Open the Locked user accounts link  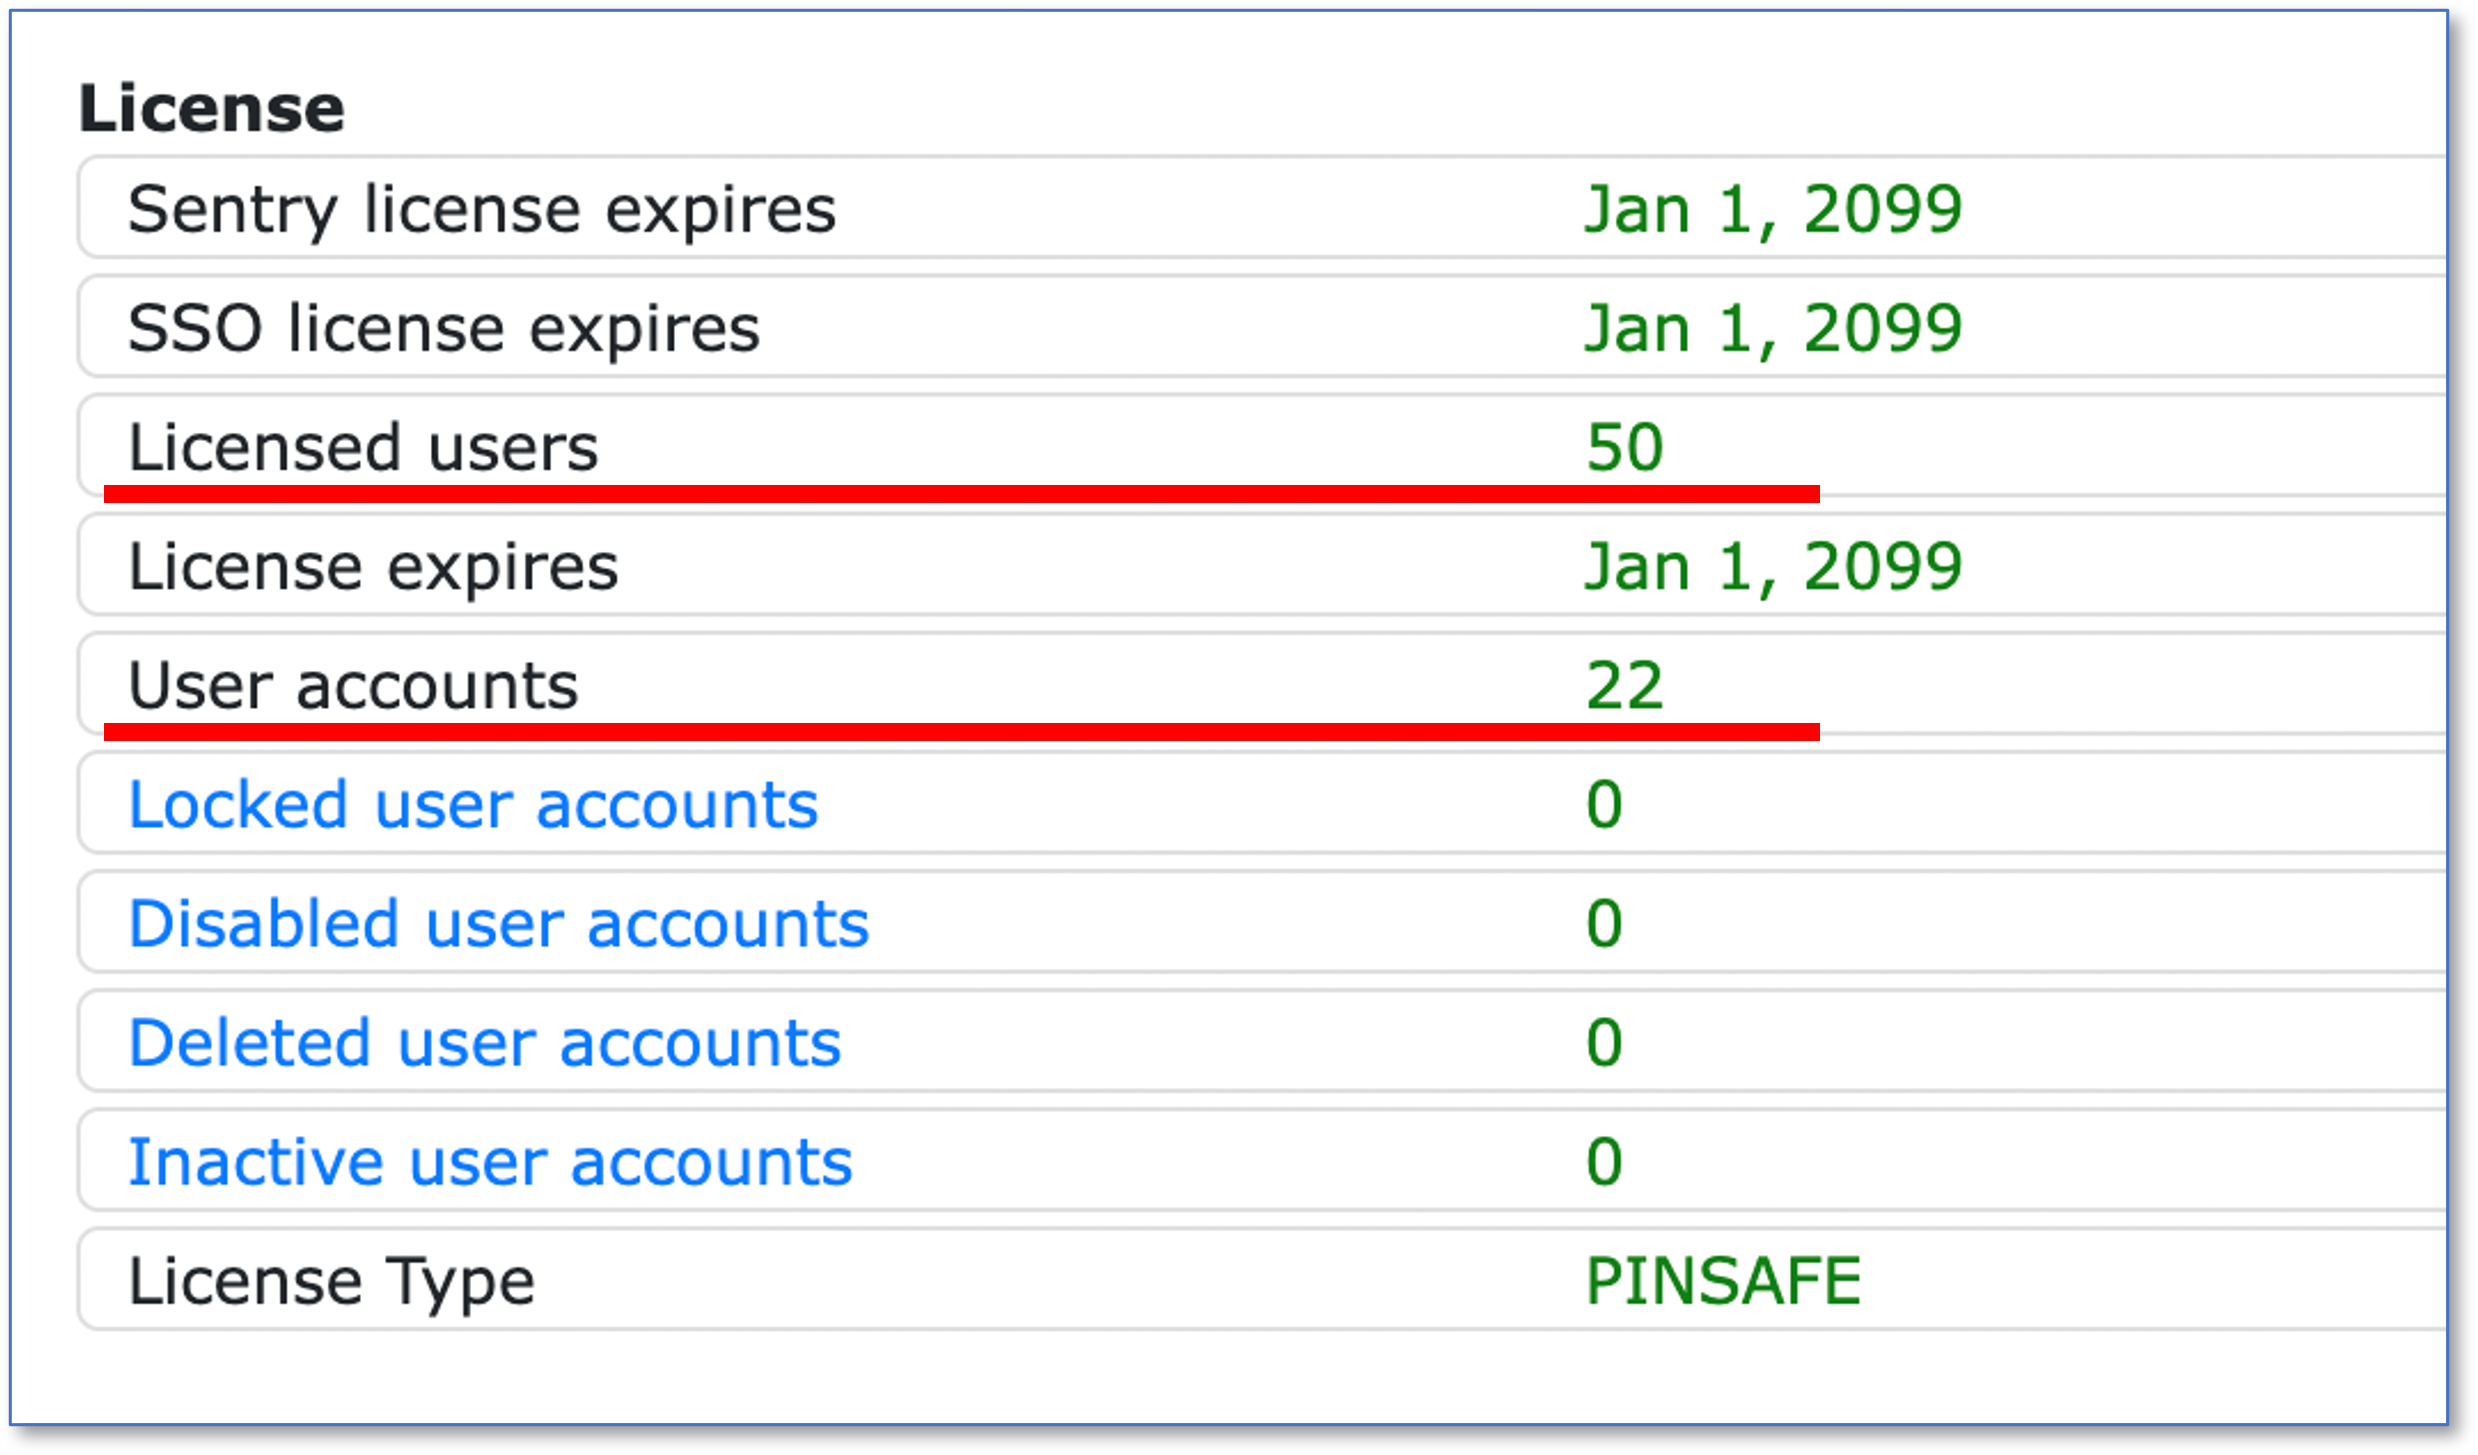(x=473, y=805)
